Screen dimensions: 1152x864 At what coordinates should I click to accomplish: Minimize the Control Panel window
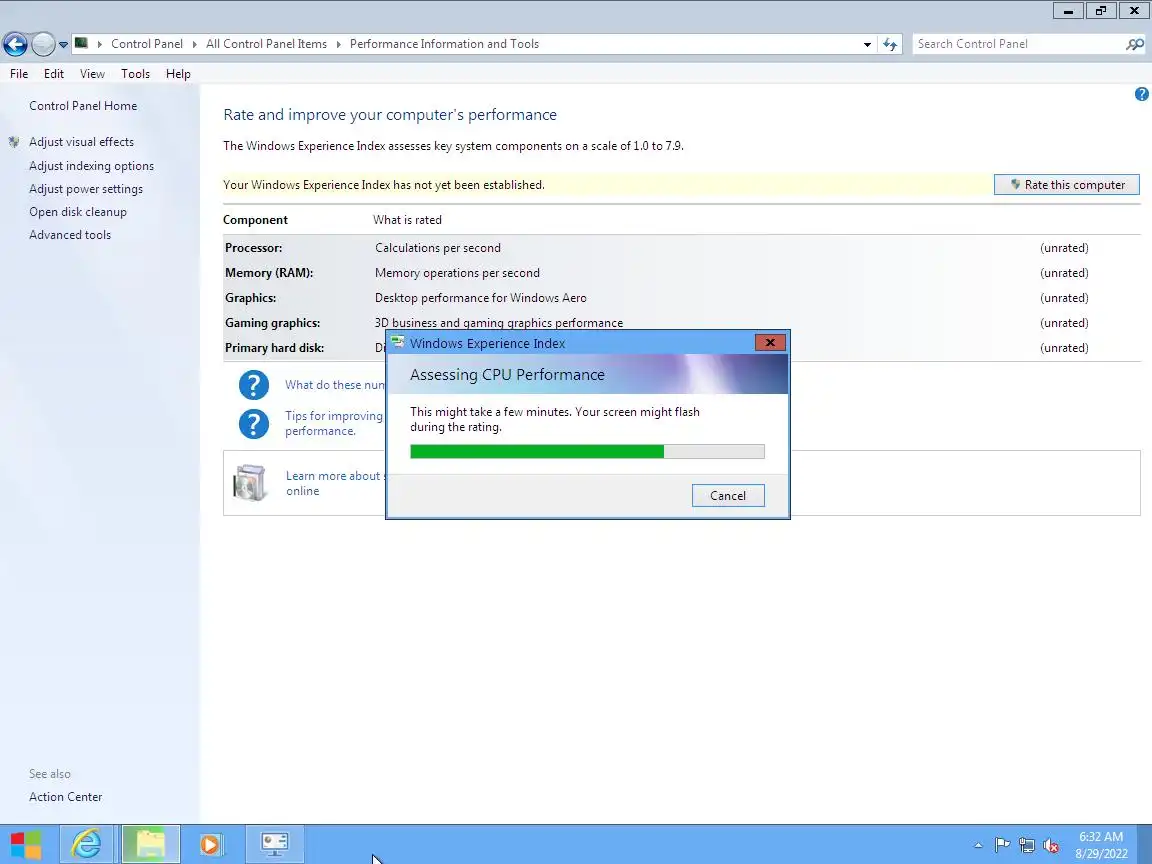click(x=1068, y=10)
